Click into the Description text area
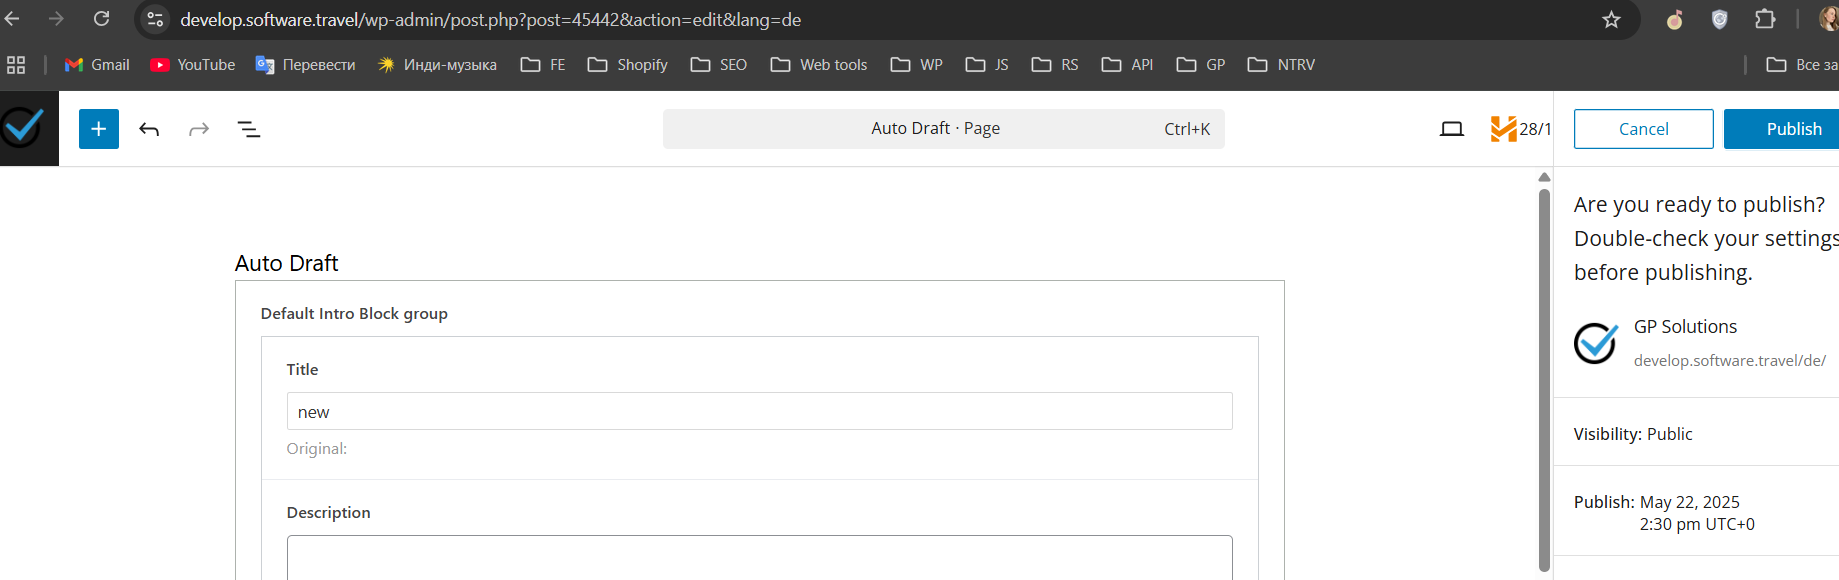 tap(759, 558)
